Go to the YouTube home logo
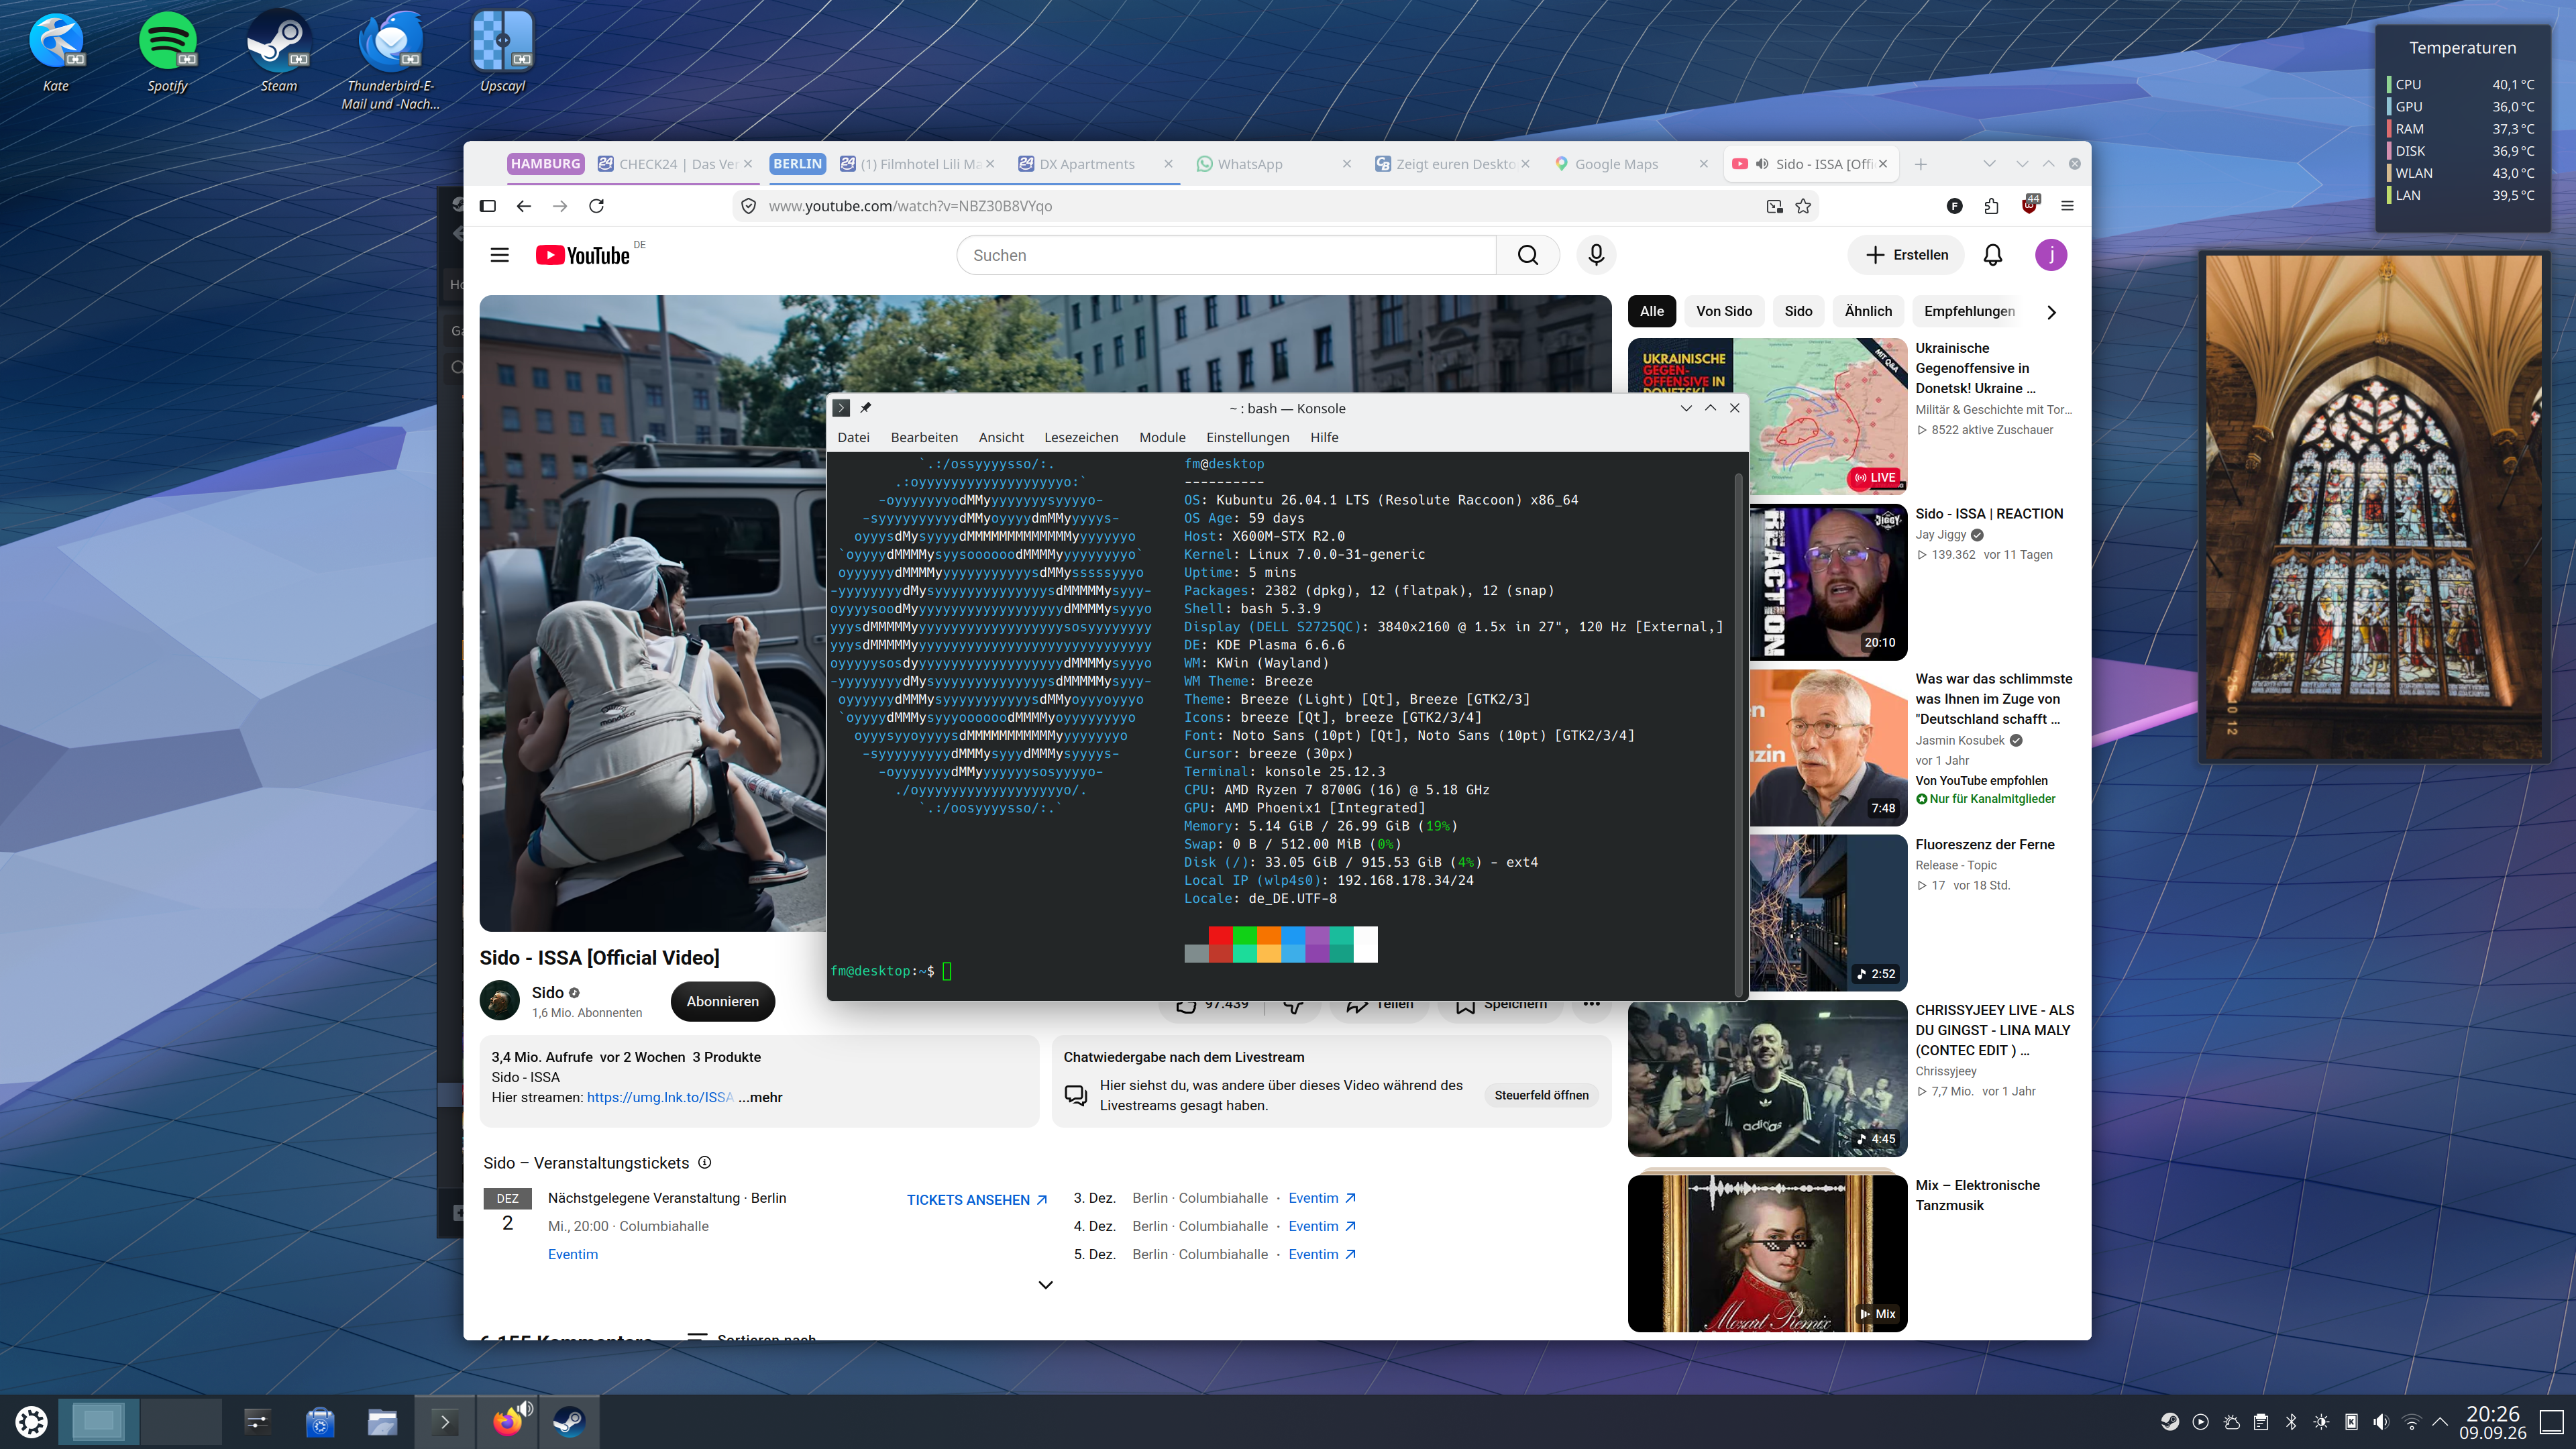Image resolution: width=2576 pixels, height=1449 pixels. 583,255
